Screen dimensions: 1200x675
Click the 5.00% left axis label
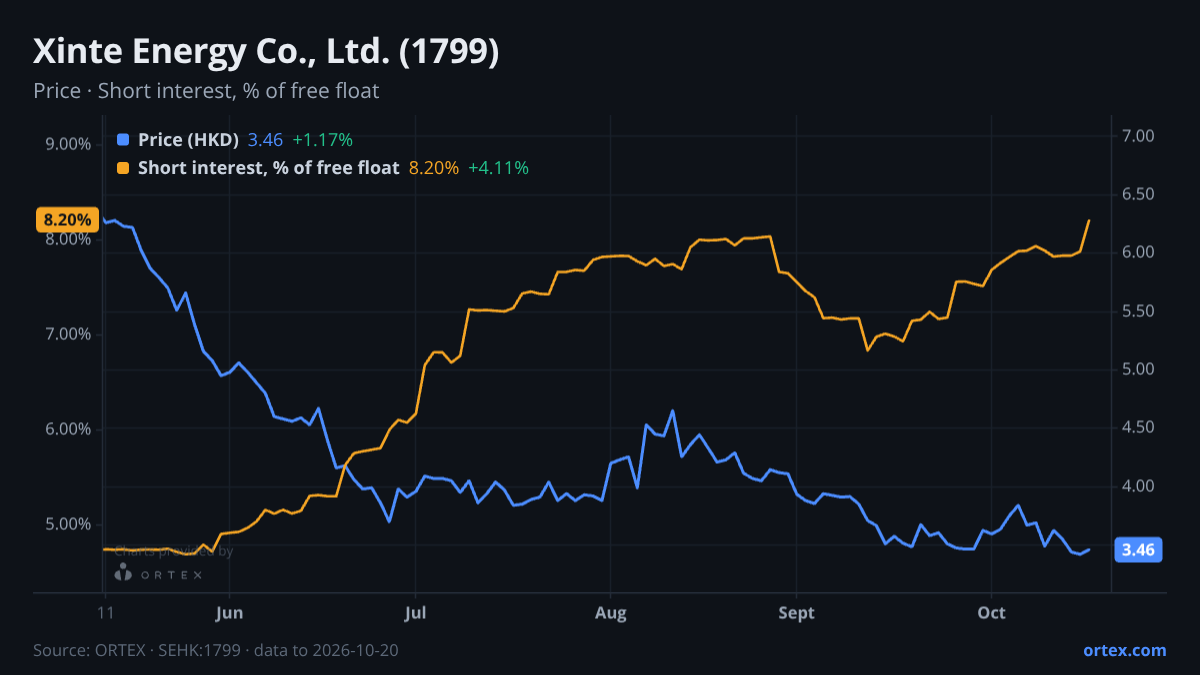[68, 524]
